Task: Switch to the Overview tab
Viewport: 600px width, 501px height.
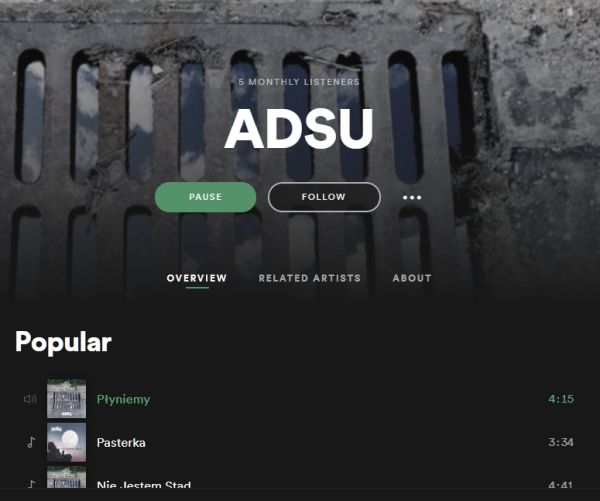Action: [197, 278]
